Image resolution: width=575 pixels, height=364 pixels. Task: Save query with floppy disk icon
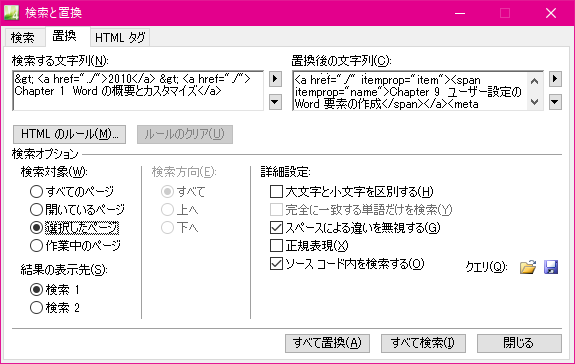551,267
